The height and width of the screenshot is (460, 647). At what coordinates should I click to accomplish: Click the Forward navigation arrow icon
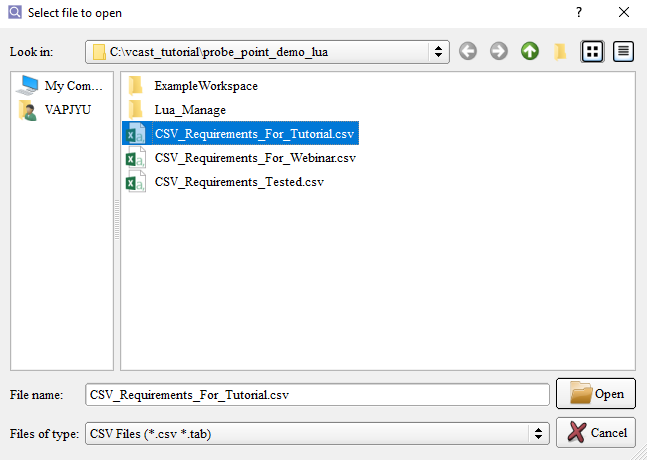click(499, 51)
